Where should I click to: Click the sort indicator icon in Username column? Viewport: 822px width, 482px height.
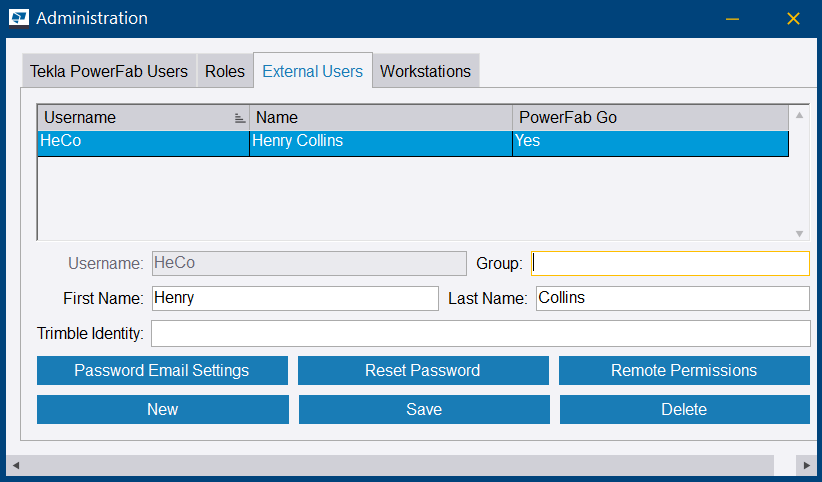pyautogui.click(x=239, y=118)
